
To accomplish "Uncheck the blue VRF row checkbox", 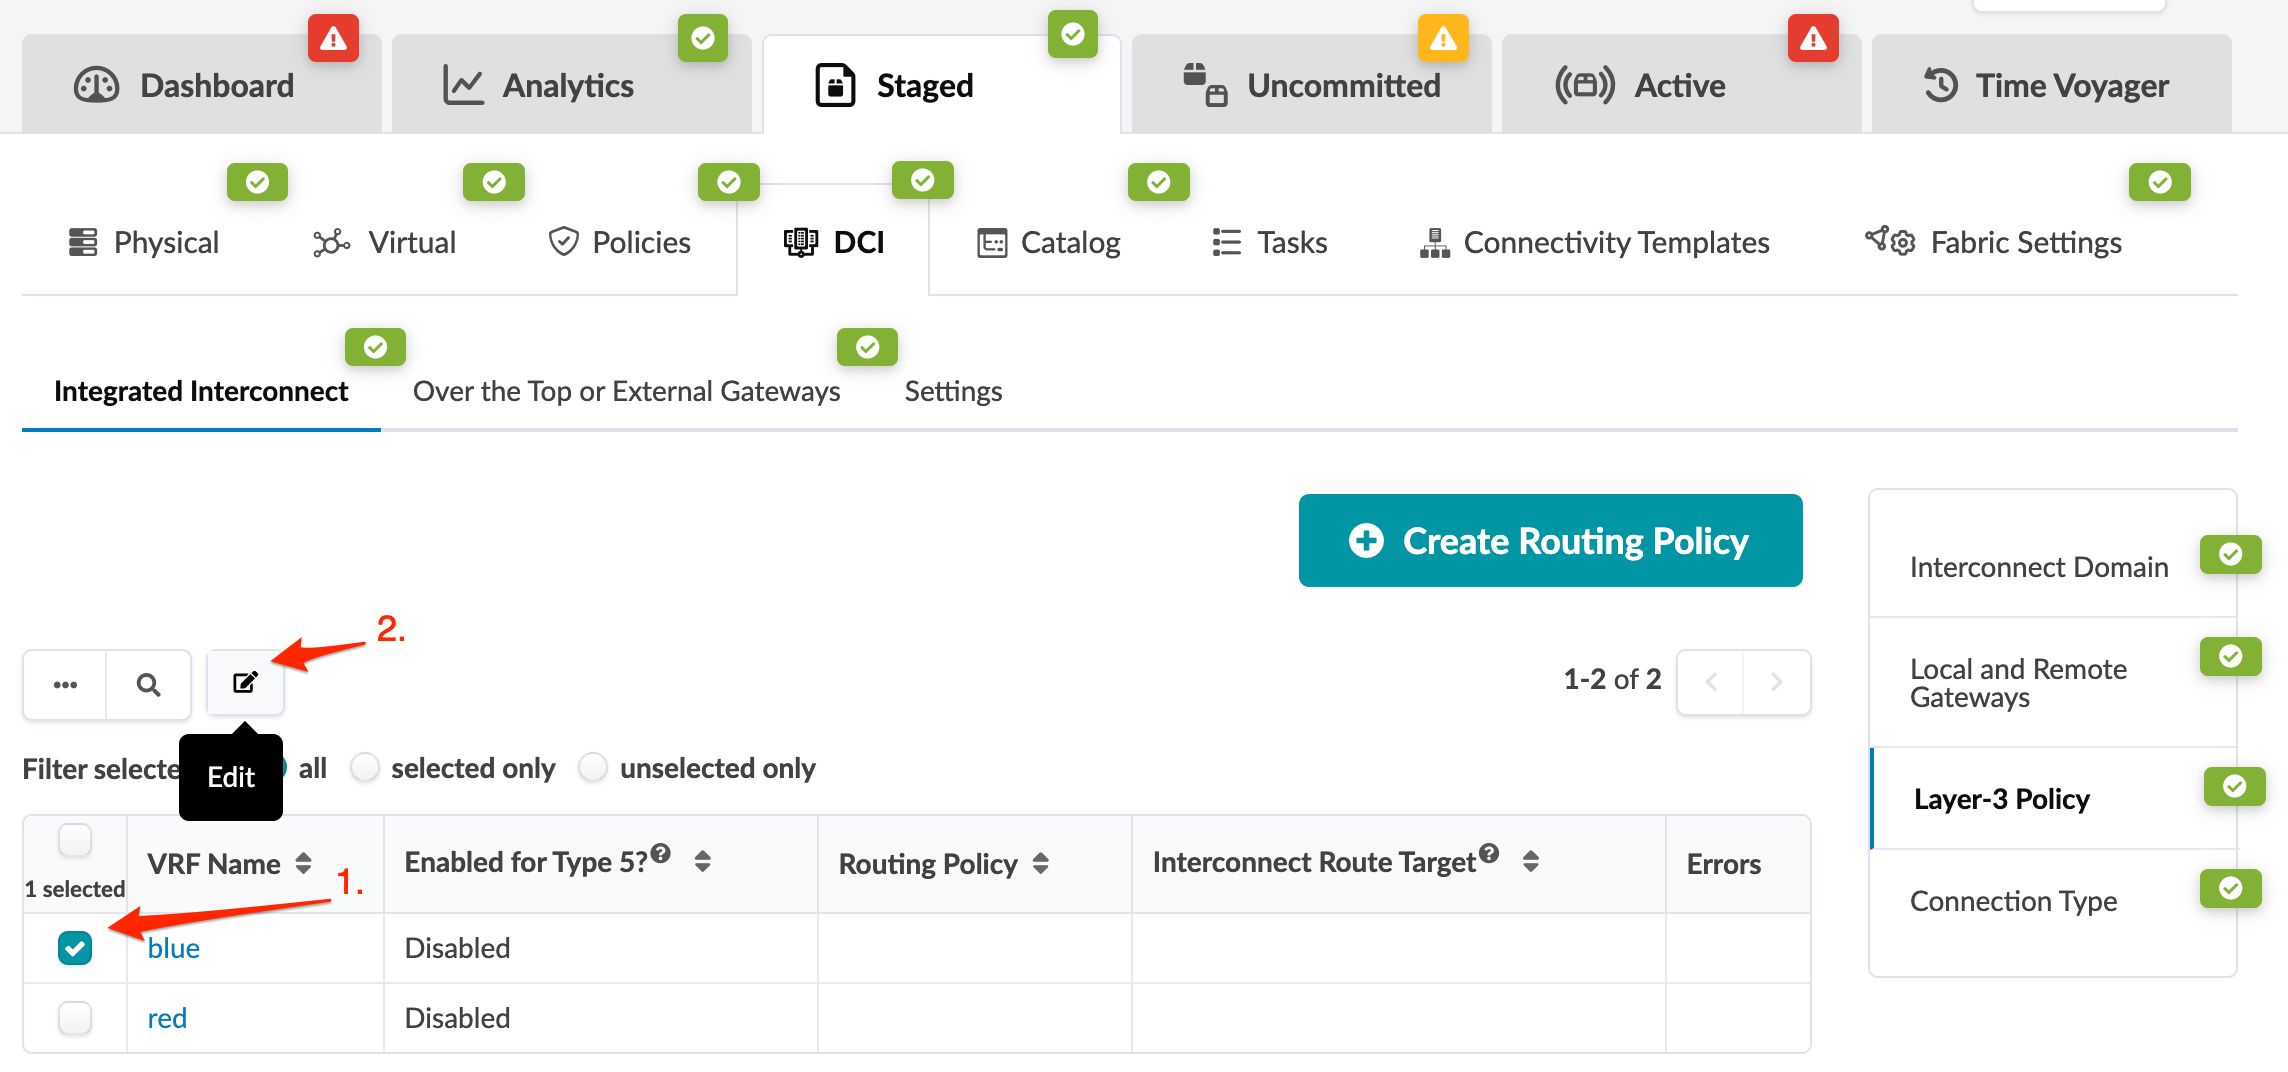I will (x=75, y=947).
